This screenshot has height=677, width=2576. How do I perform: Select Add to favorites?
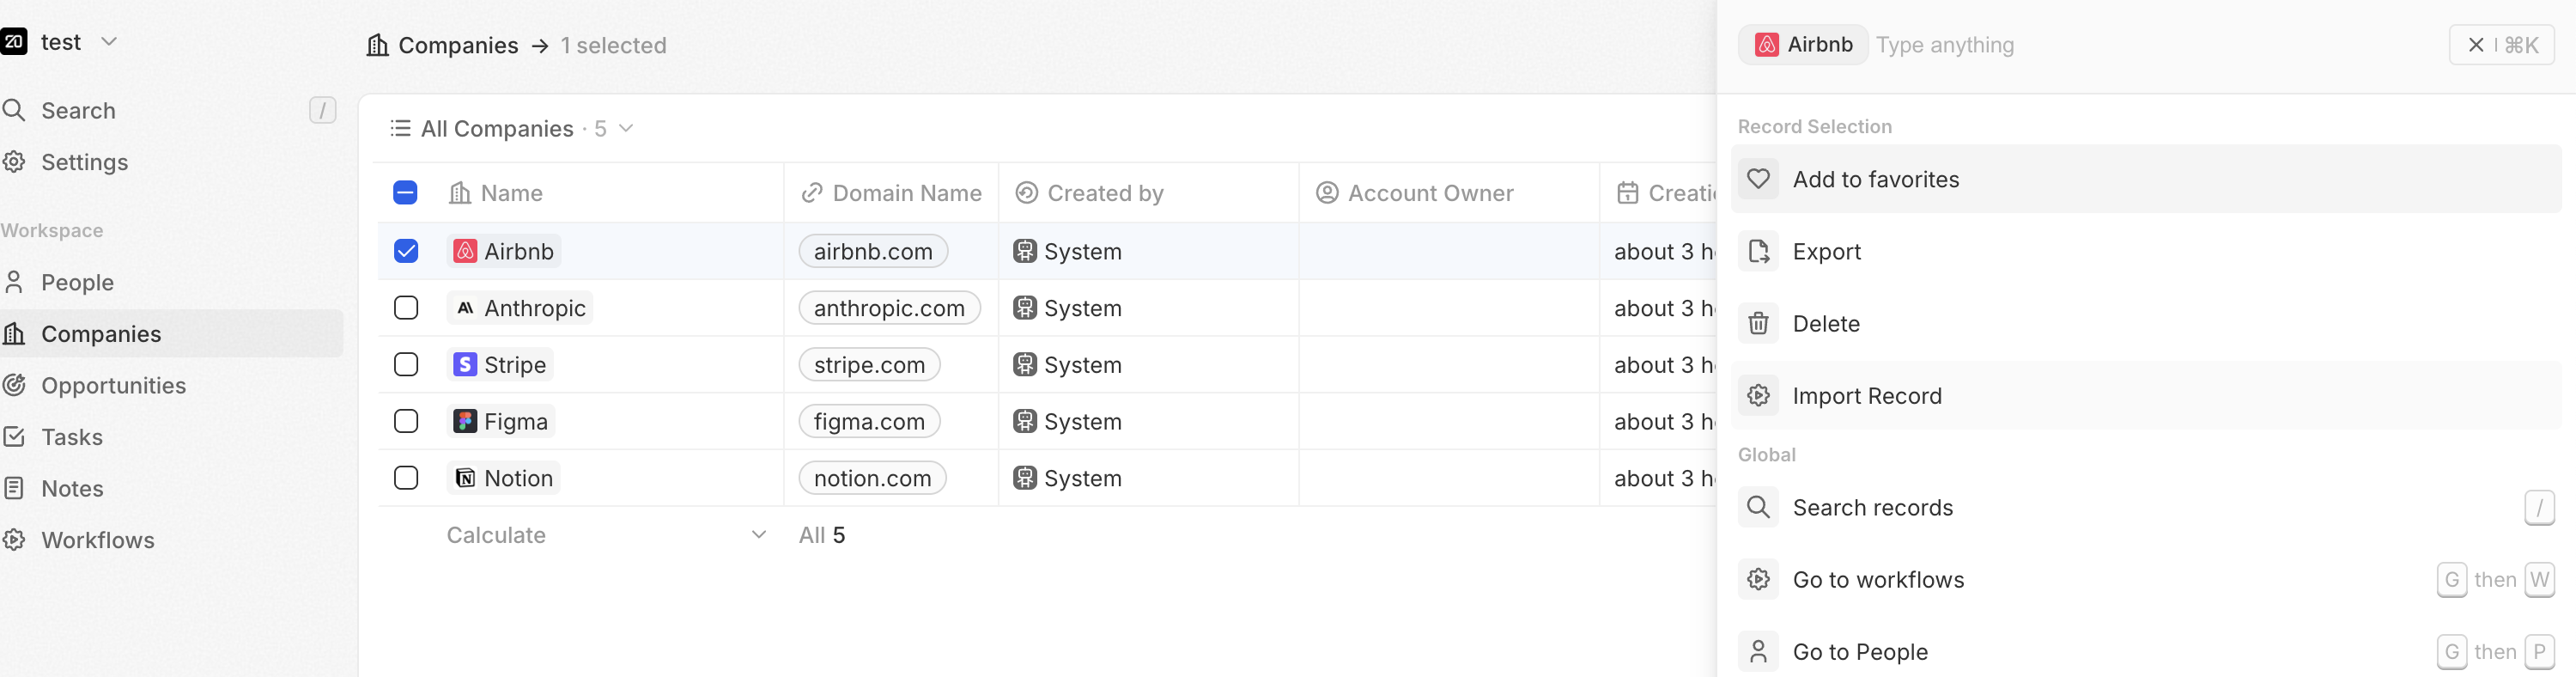click(2146, 179)
